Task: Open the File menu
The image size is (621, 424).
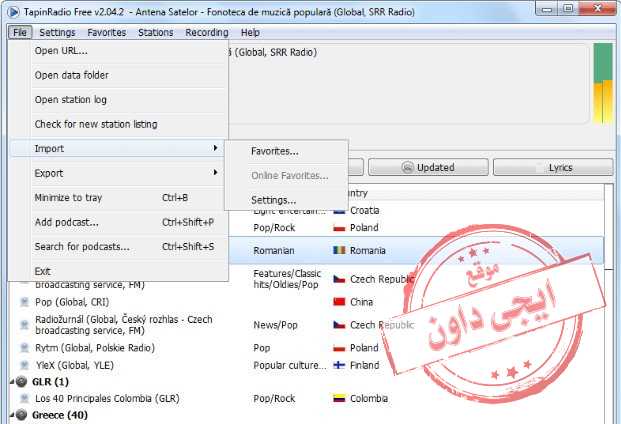Action: tap(20, 32)
